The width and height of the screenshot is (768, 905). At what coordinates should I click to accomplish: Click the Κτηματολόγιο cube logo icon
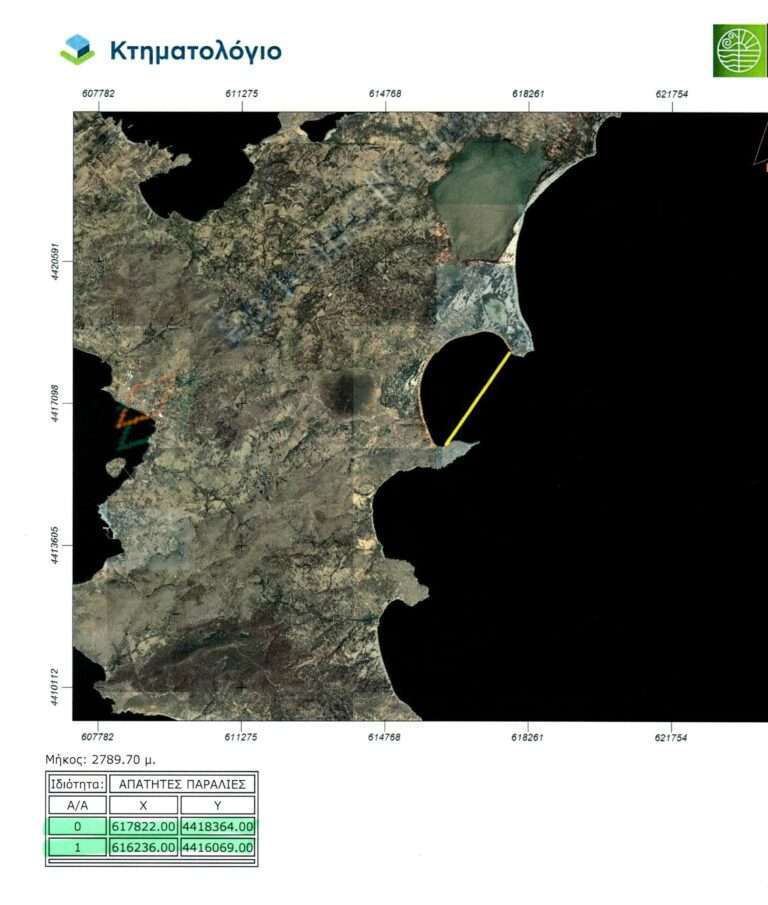tap(77, 49)
